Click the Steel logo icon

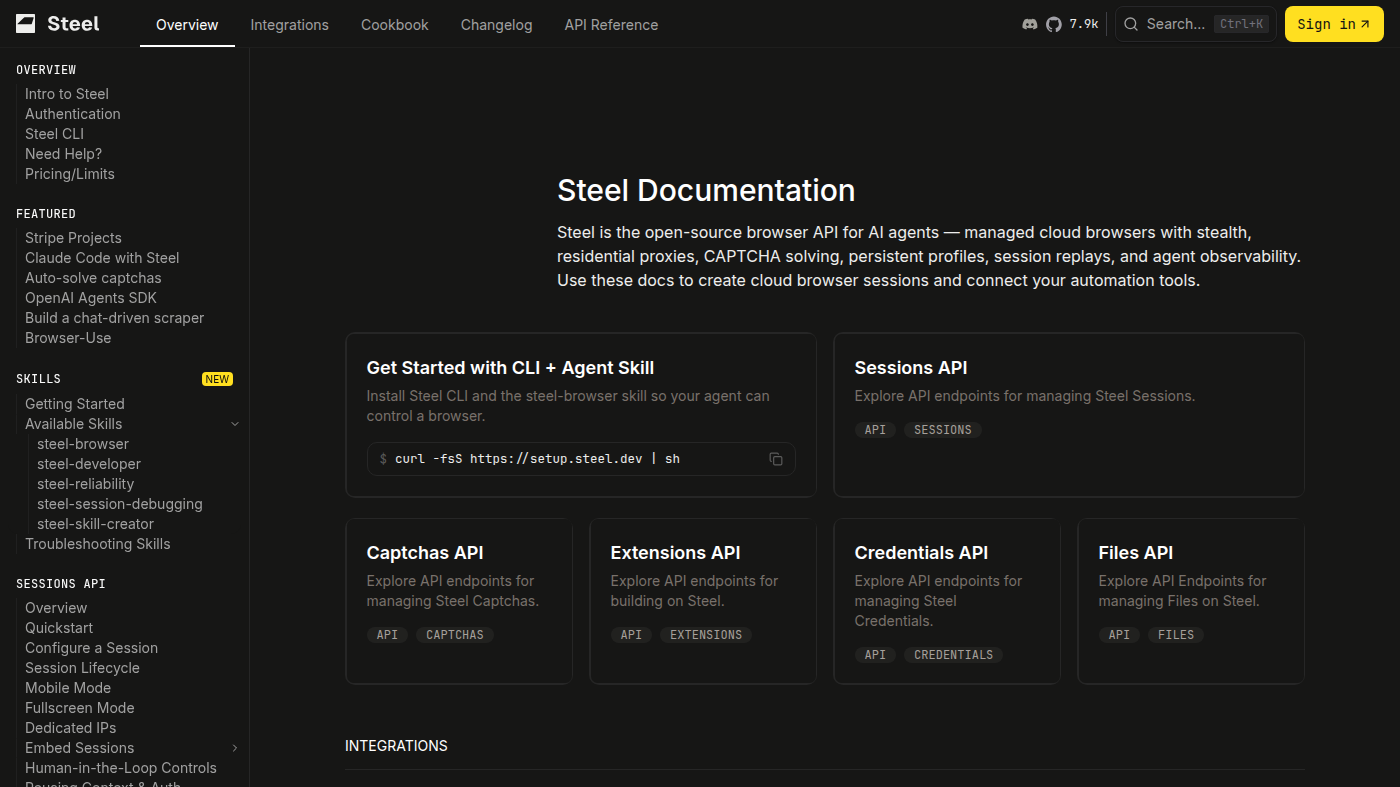(x=26, y=24)
